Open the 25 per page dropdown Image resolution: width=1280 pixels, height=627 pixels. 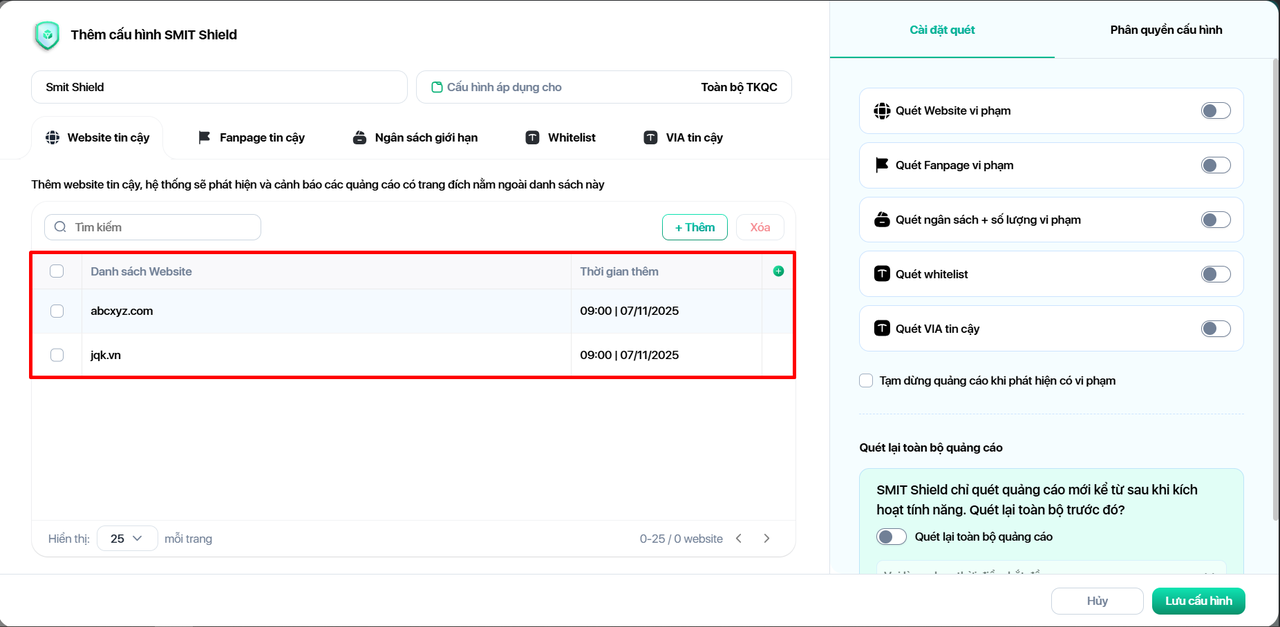[x=127, y=538]
